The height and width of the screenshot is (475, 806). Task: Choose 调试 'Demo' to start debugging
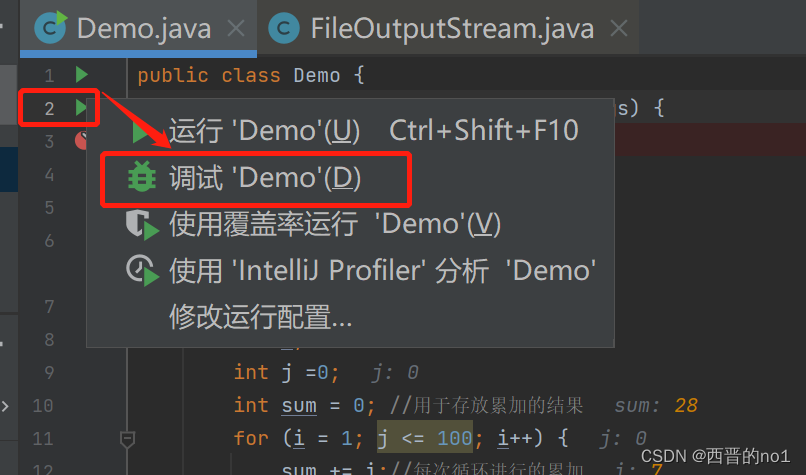(265, 178)
